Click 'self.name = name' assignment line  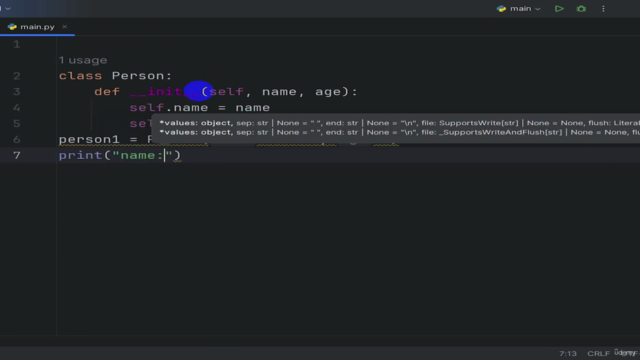200,108
